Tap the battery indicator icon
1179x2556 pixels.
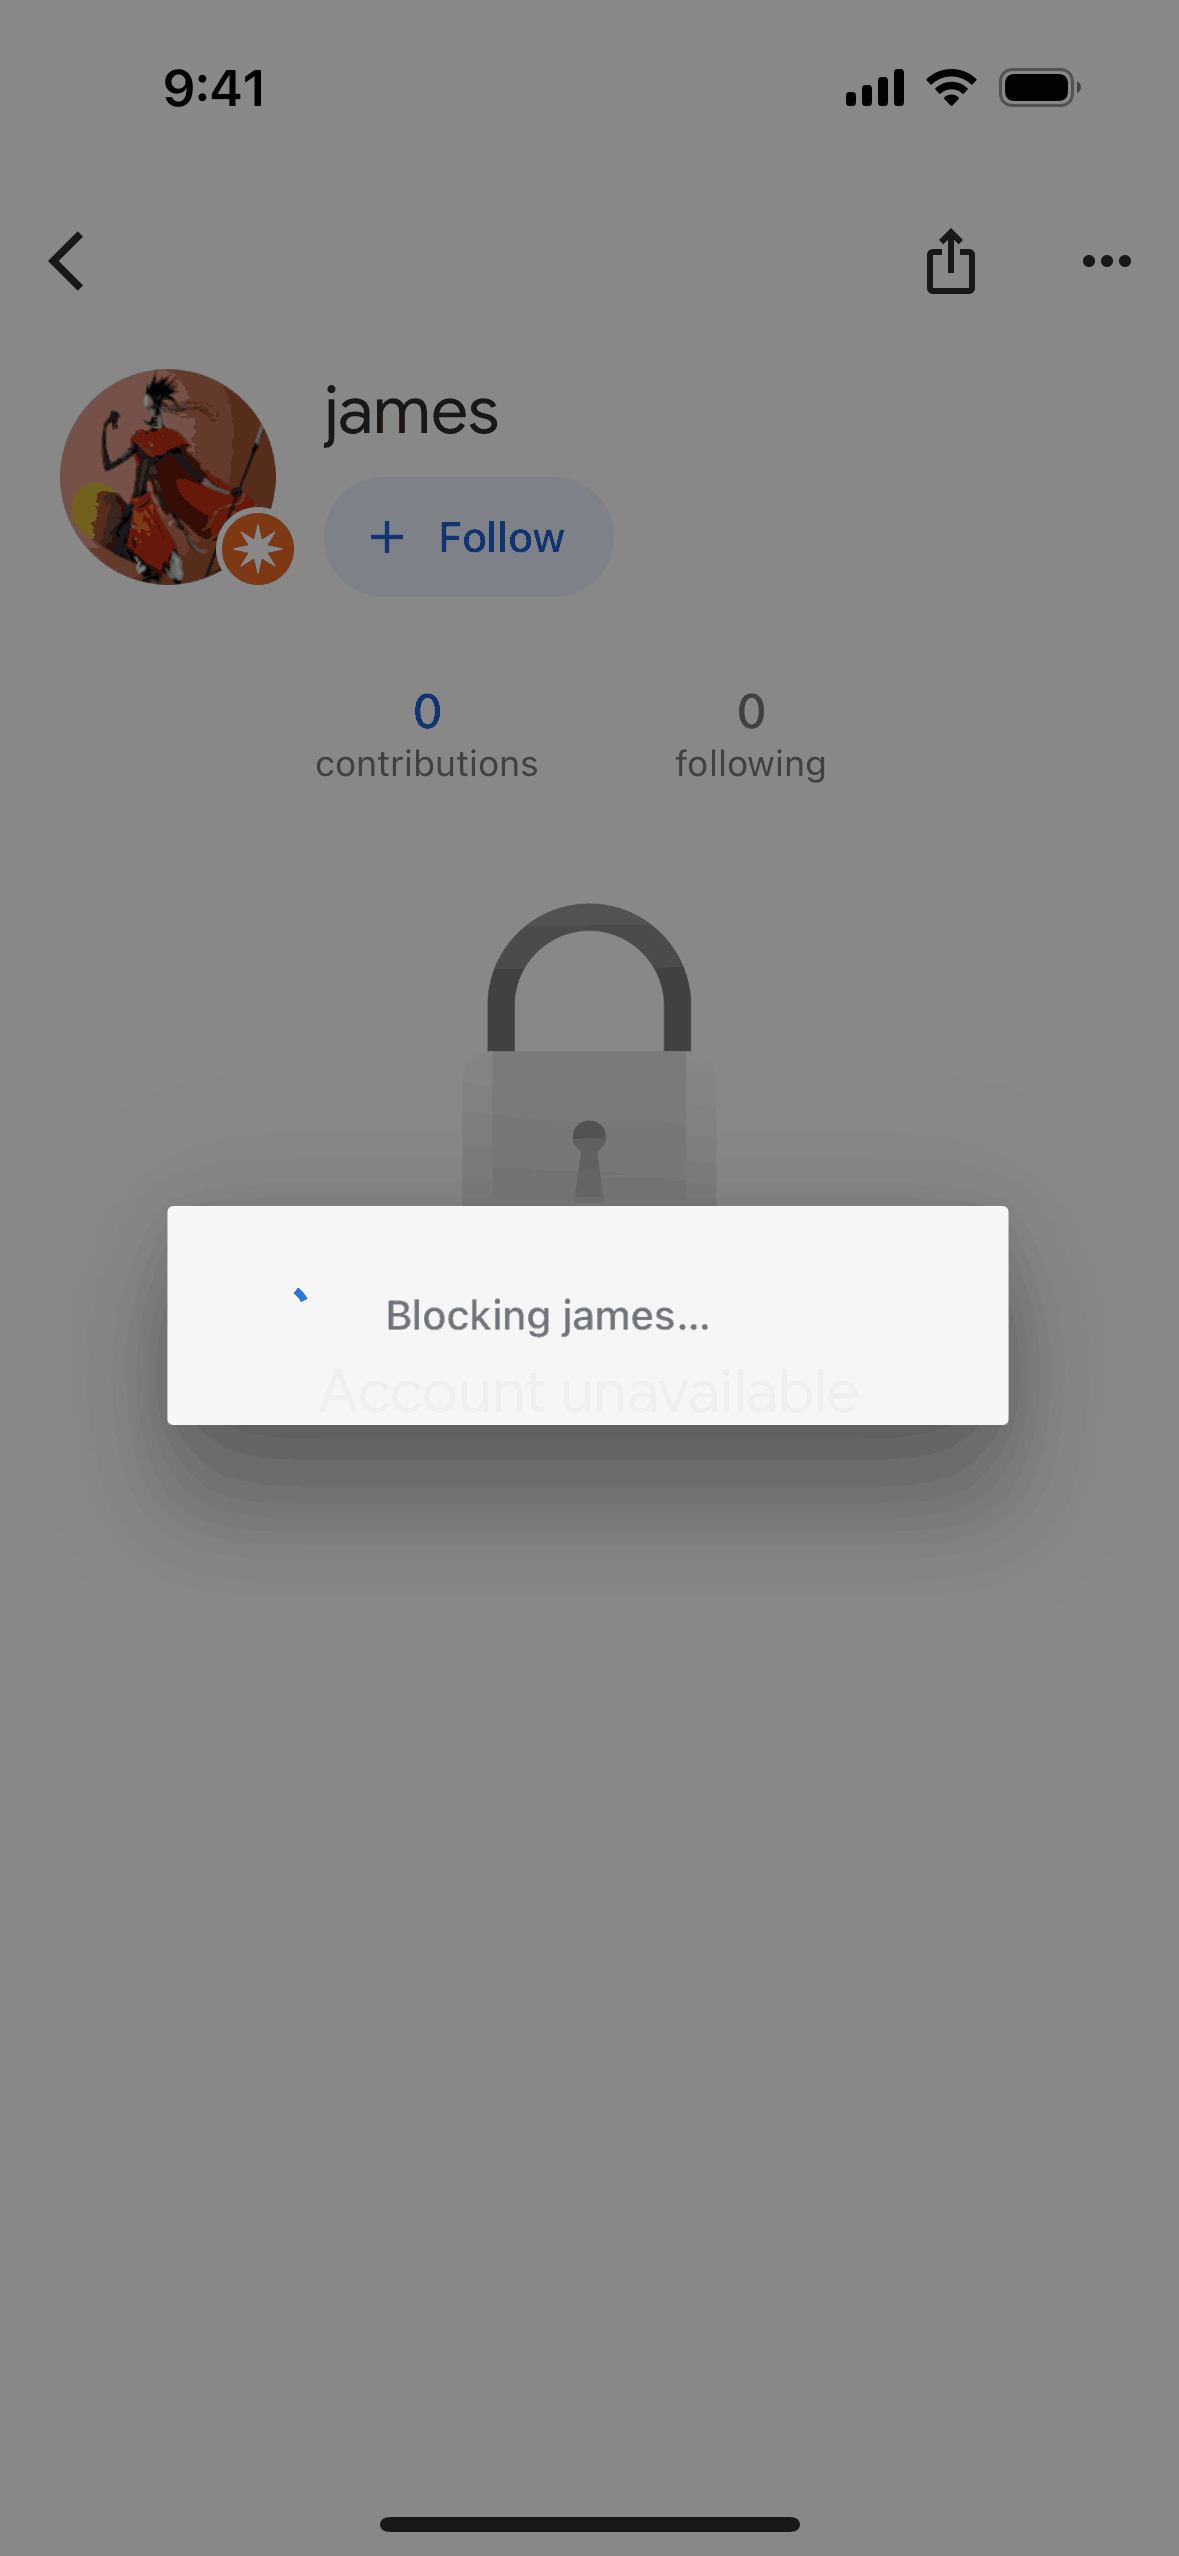tap(1040, 88)
